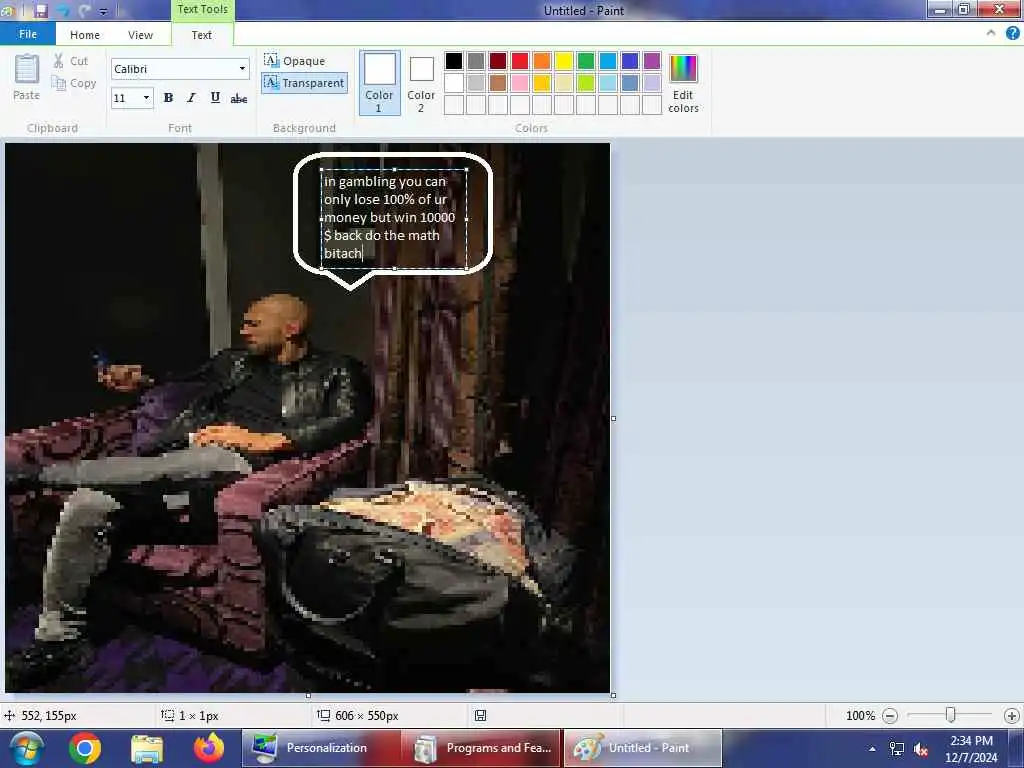The height and width of the screenshot is (768, 1024).
Task: Launch Firefox from the taskbar
Action: [209, 748]
